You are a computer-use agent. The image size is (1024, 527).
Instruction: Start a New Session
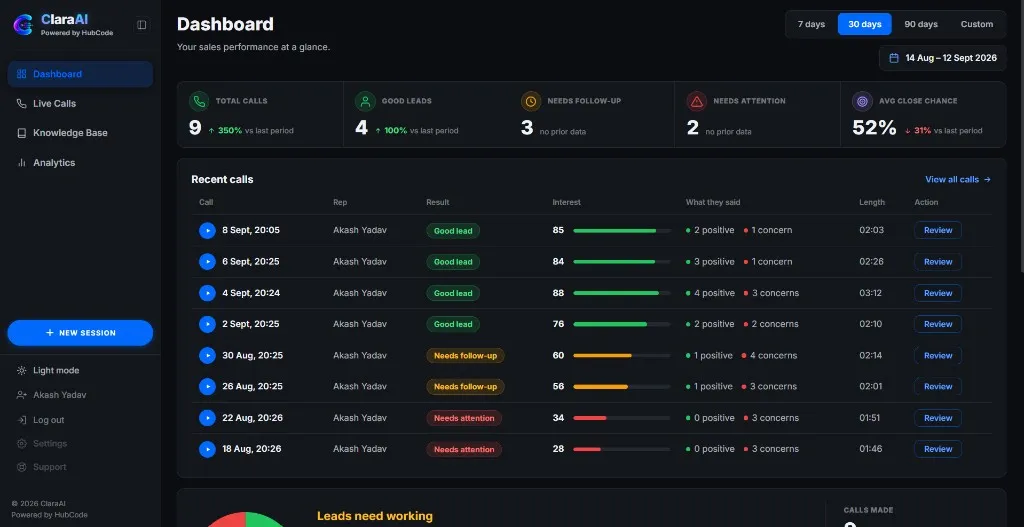click(x=80, y=333)
